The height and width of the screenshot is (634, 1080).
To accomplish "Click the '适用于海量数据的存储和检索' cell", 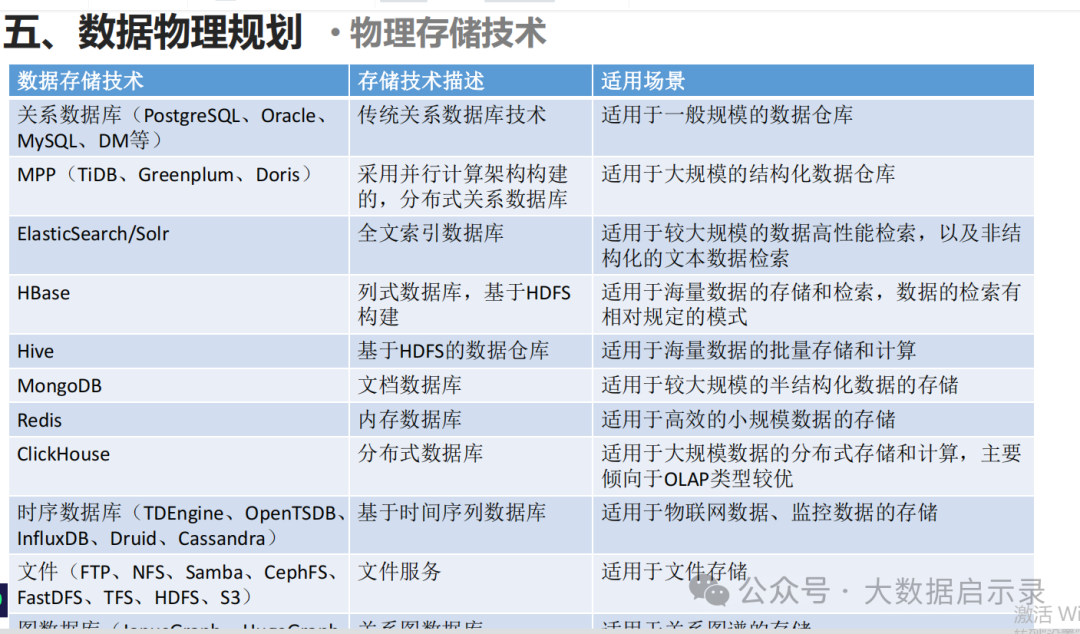I will pos(813,305).
